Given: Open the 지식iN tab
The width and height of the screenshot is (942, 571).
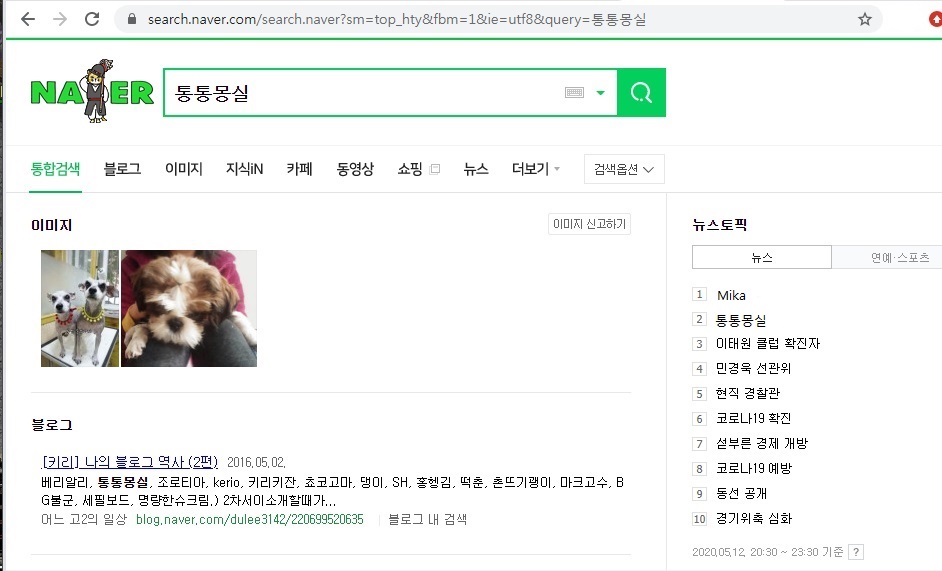Looking at the screenshot, I should point(245,169).
